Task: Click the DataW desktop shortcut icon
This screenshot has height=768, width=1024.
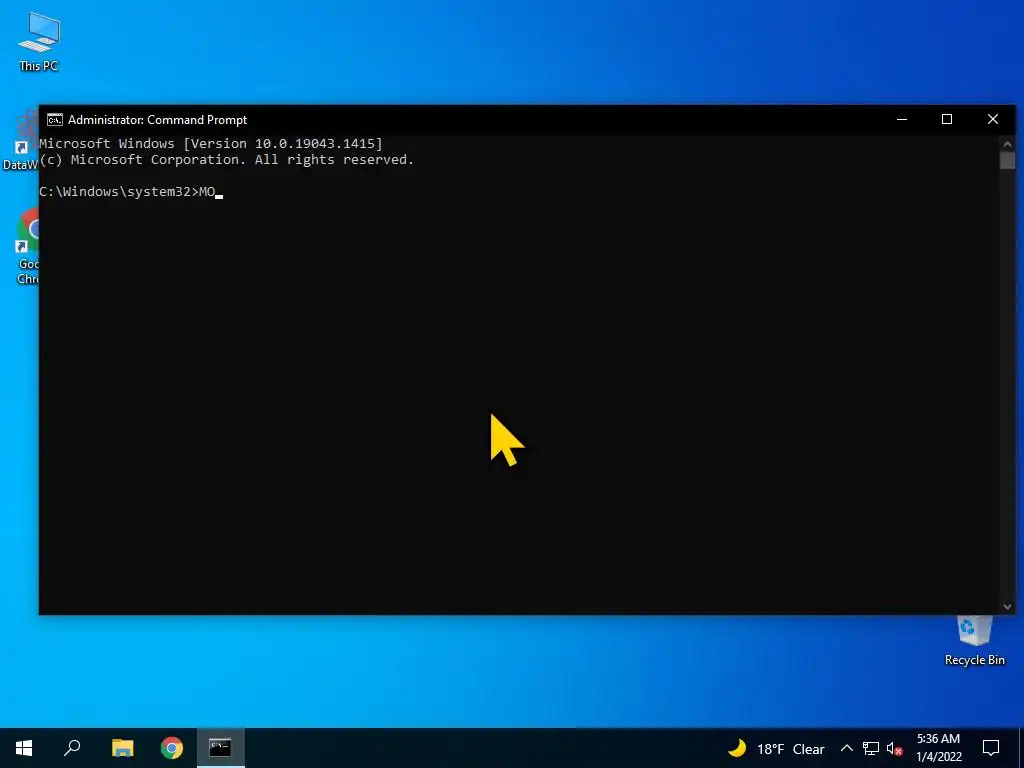Action: point(21,140)
